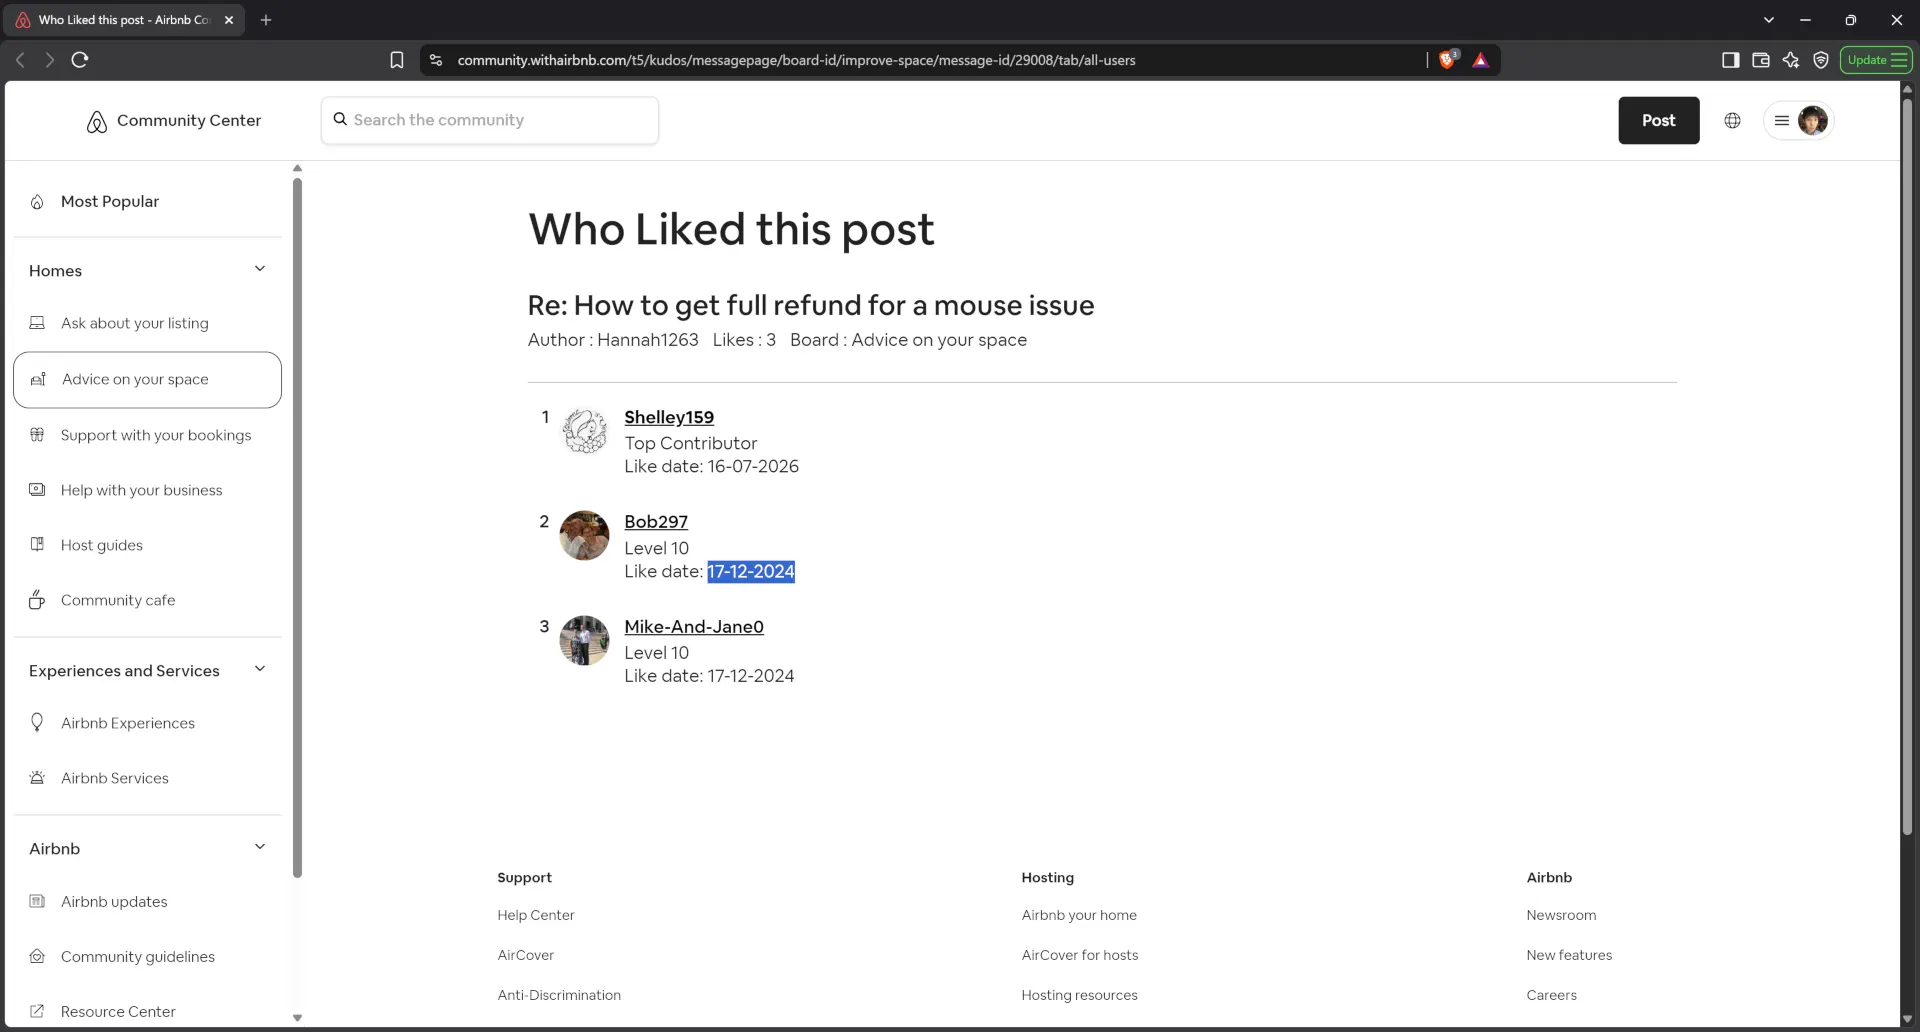Screen dimensions: 1920x1032
Task: Open Shelley159's profile link
Action: [x=669, y=417]
